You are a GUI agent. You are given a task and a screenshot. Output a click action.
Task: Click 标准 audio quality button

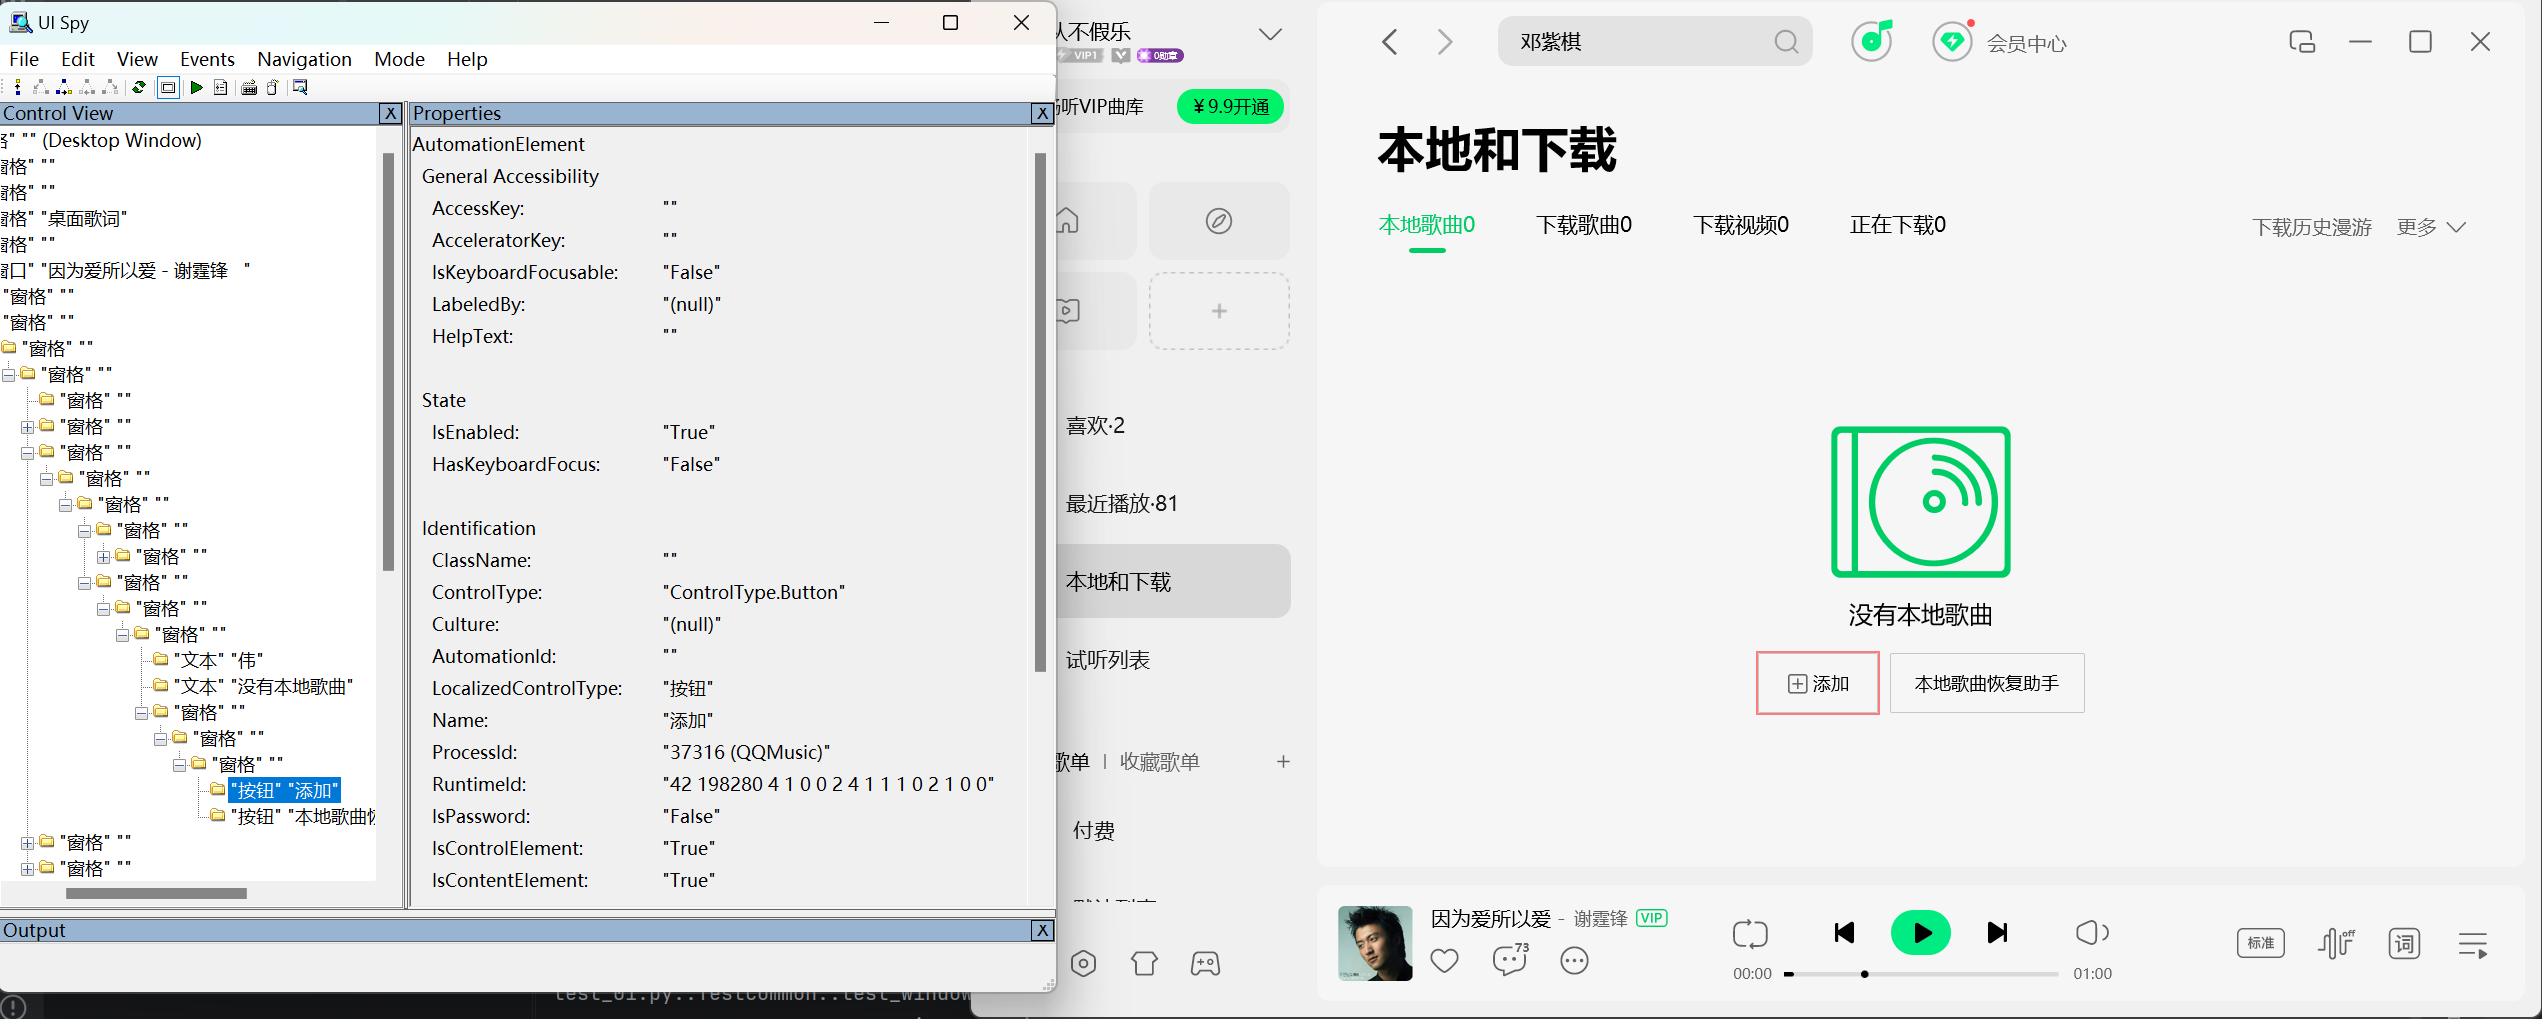(x=2261, y=943)
